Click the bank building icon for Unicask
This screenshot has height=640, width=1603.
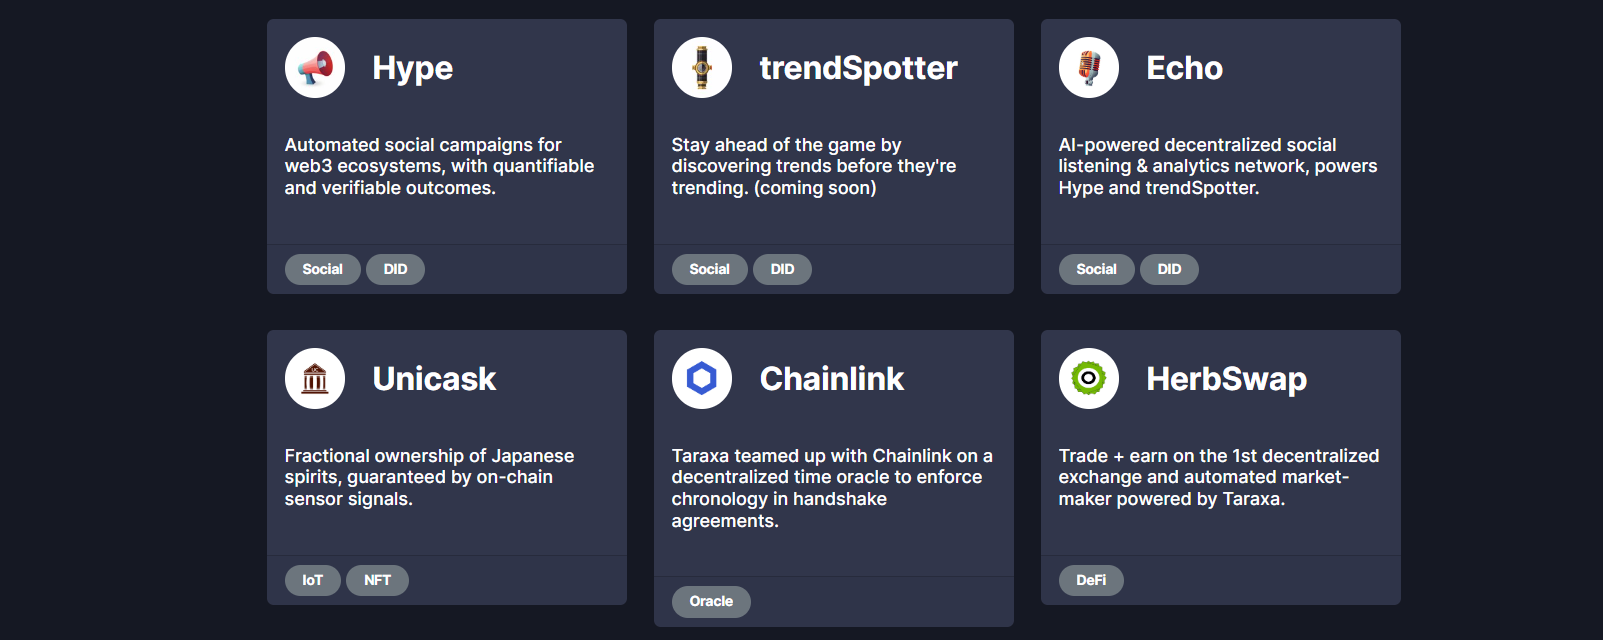pyautogui.click(x=314, y=378)
